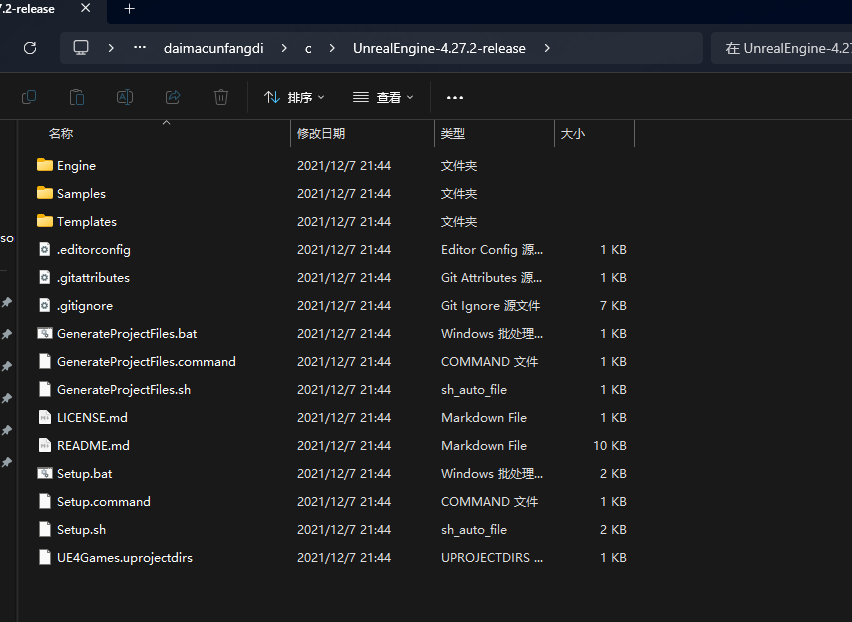This screenshot has width=852, height=622.
Task: Open the 排序 sort dropdown
Action: (x=294, y=97)
